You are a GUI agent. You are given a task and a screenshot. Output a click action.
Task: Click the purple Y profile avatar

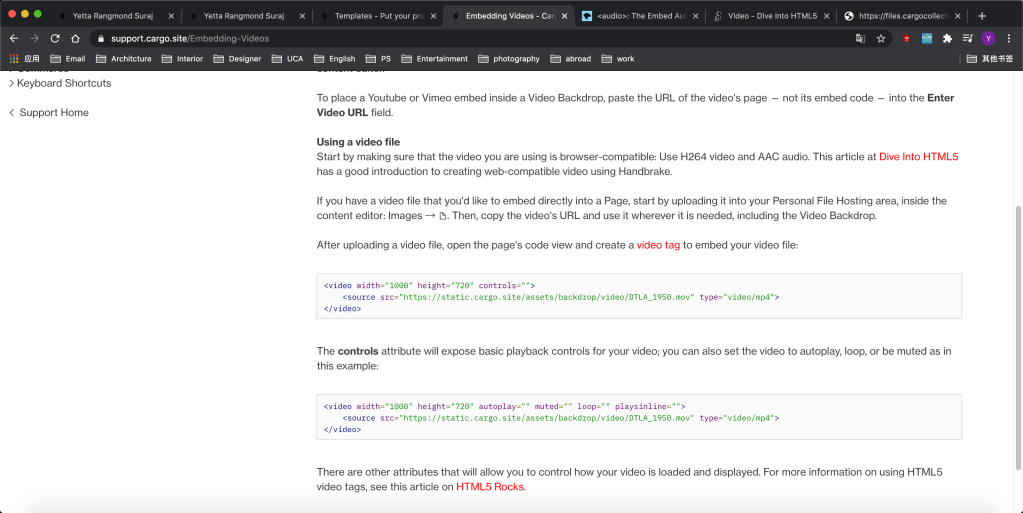point(988,38)
